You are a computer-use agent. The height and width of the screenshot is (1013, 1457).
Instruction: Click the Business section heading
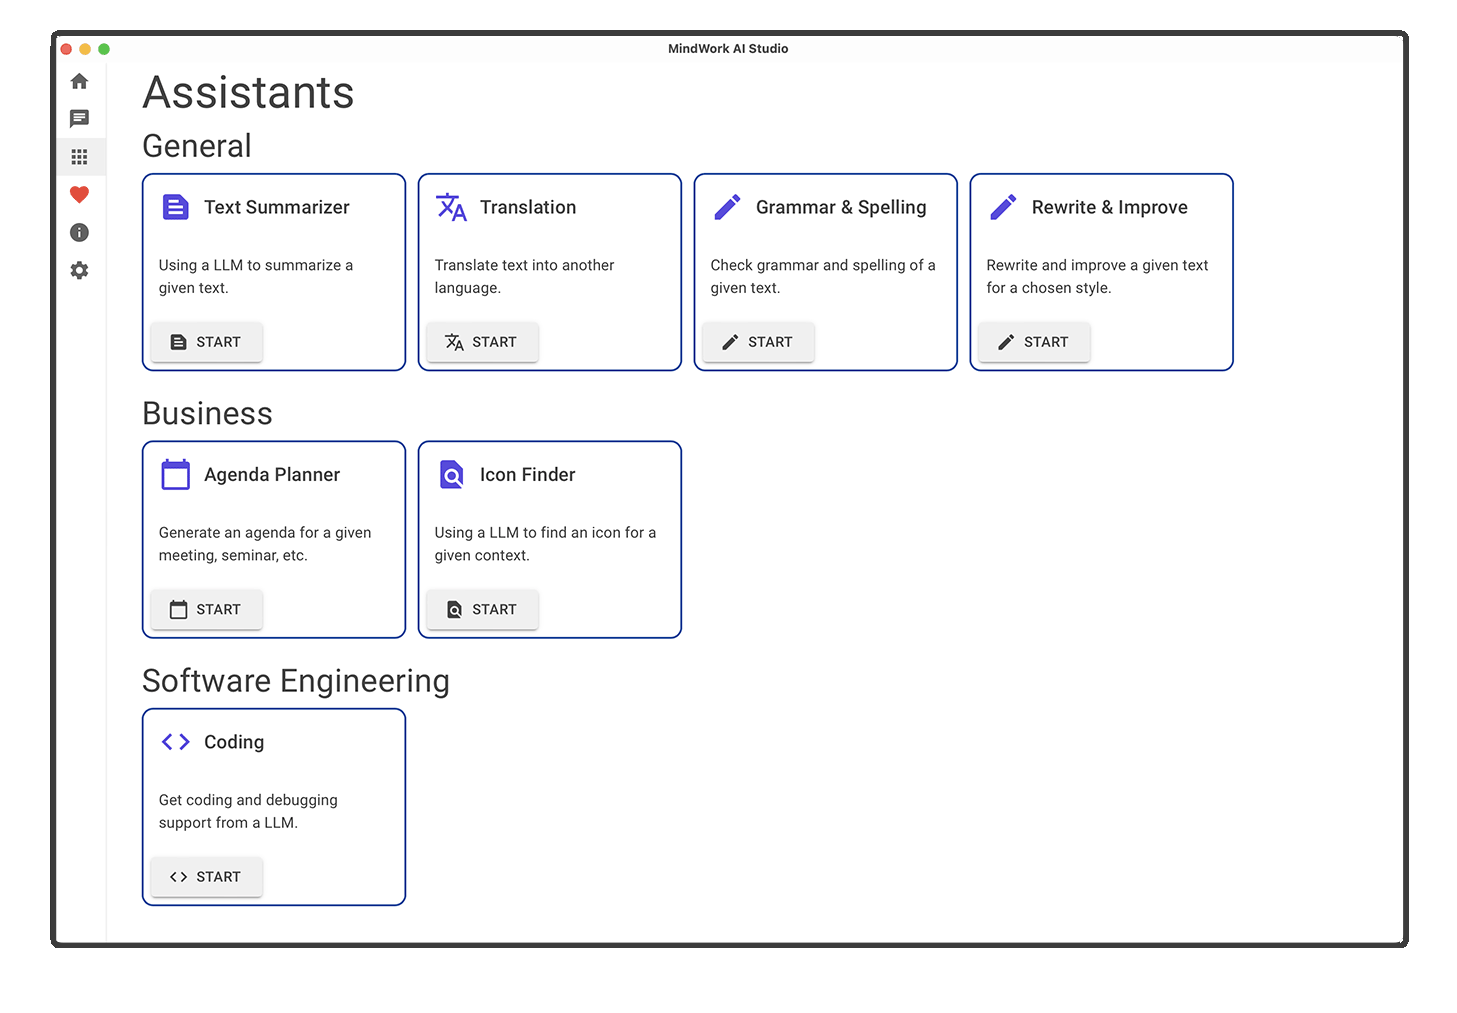click(x=208, y=414)
